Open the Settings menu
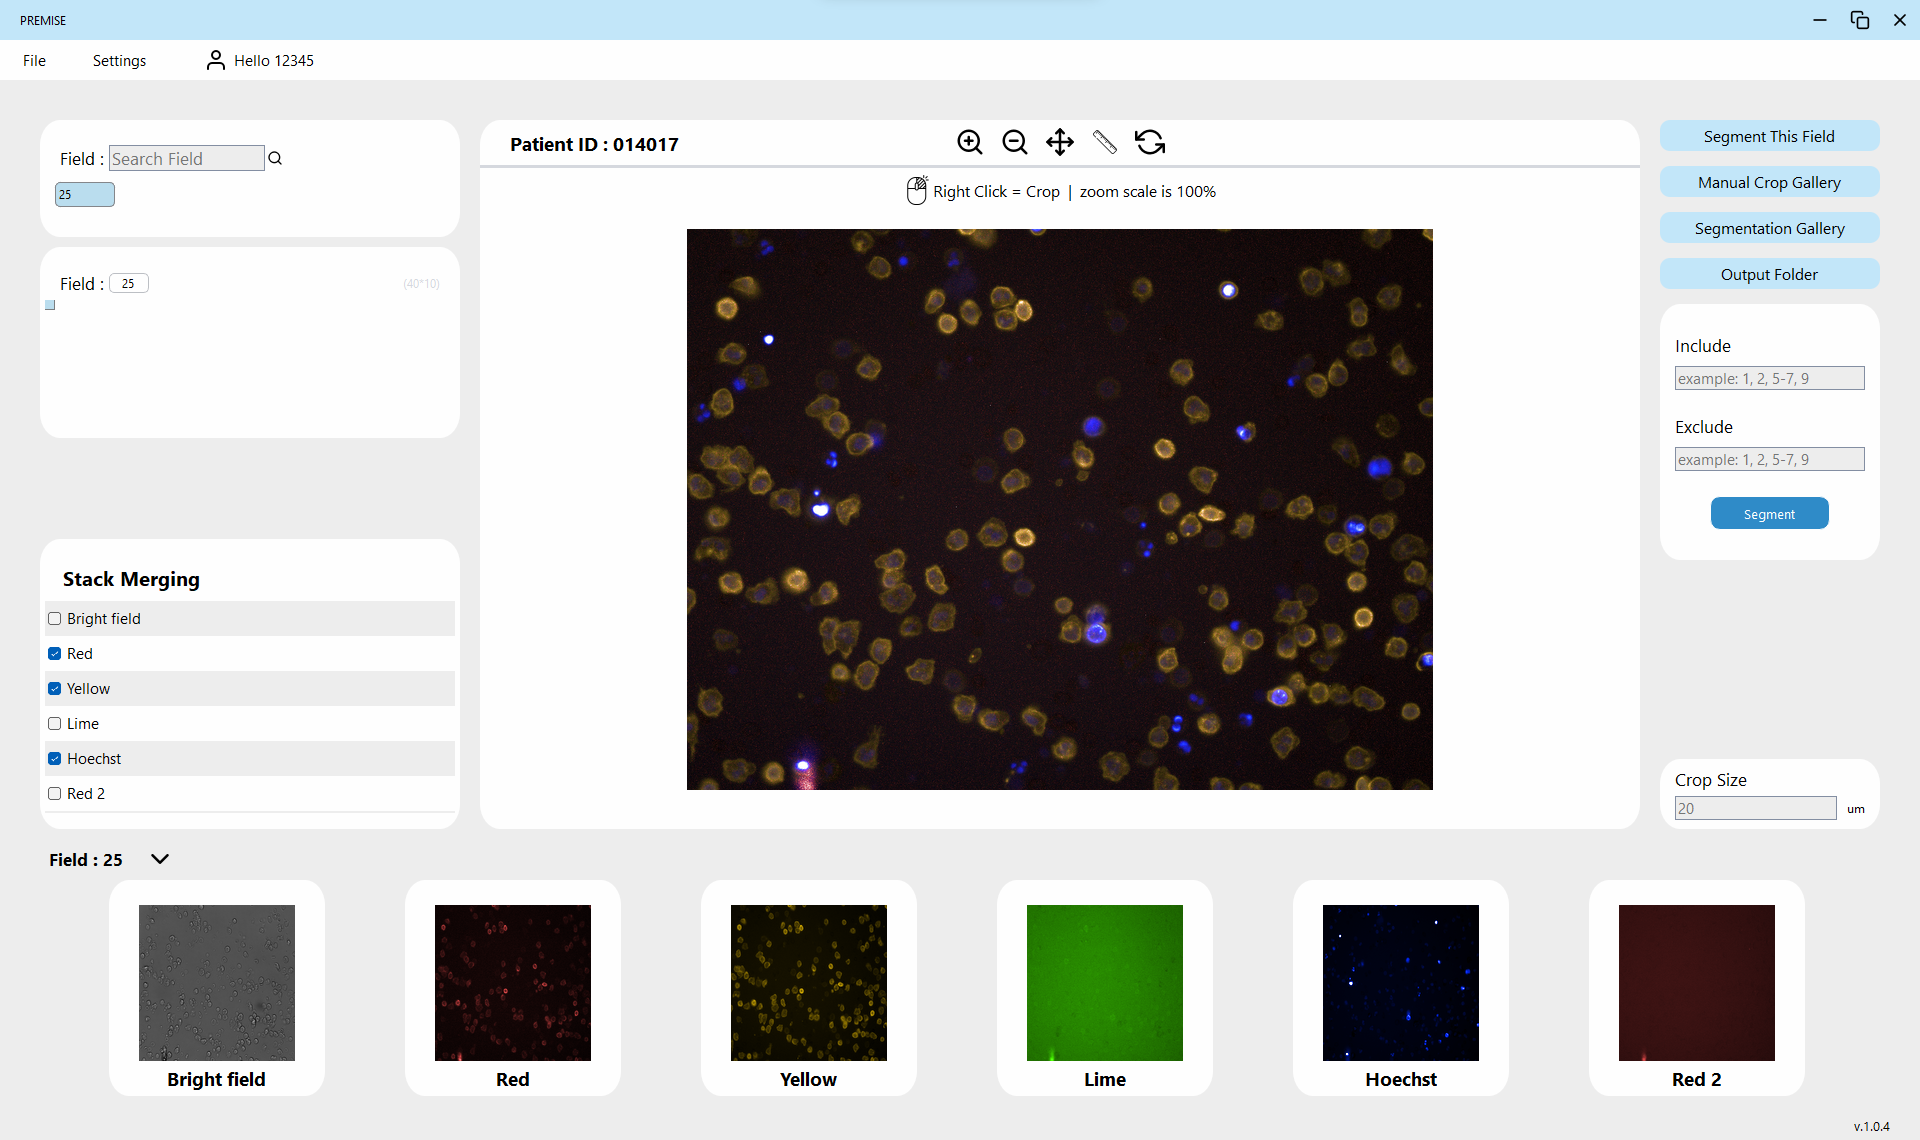Screen dimensions: 1920x1140 119,60
